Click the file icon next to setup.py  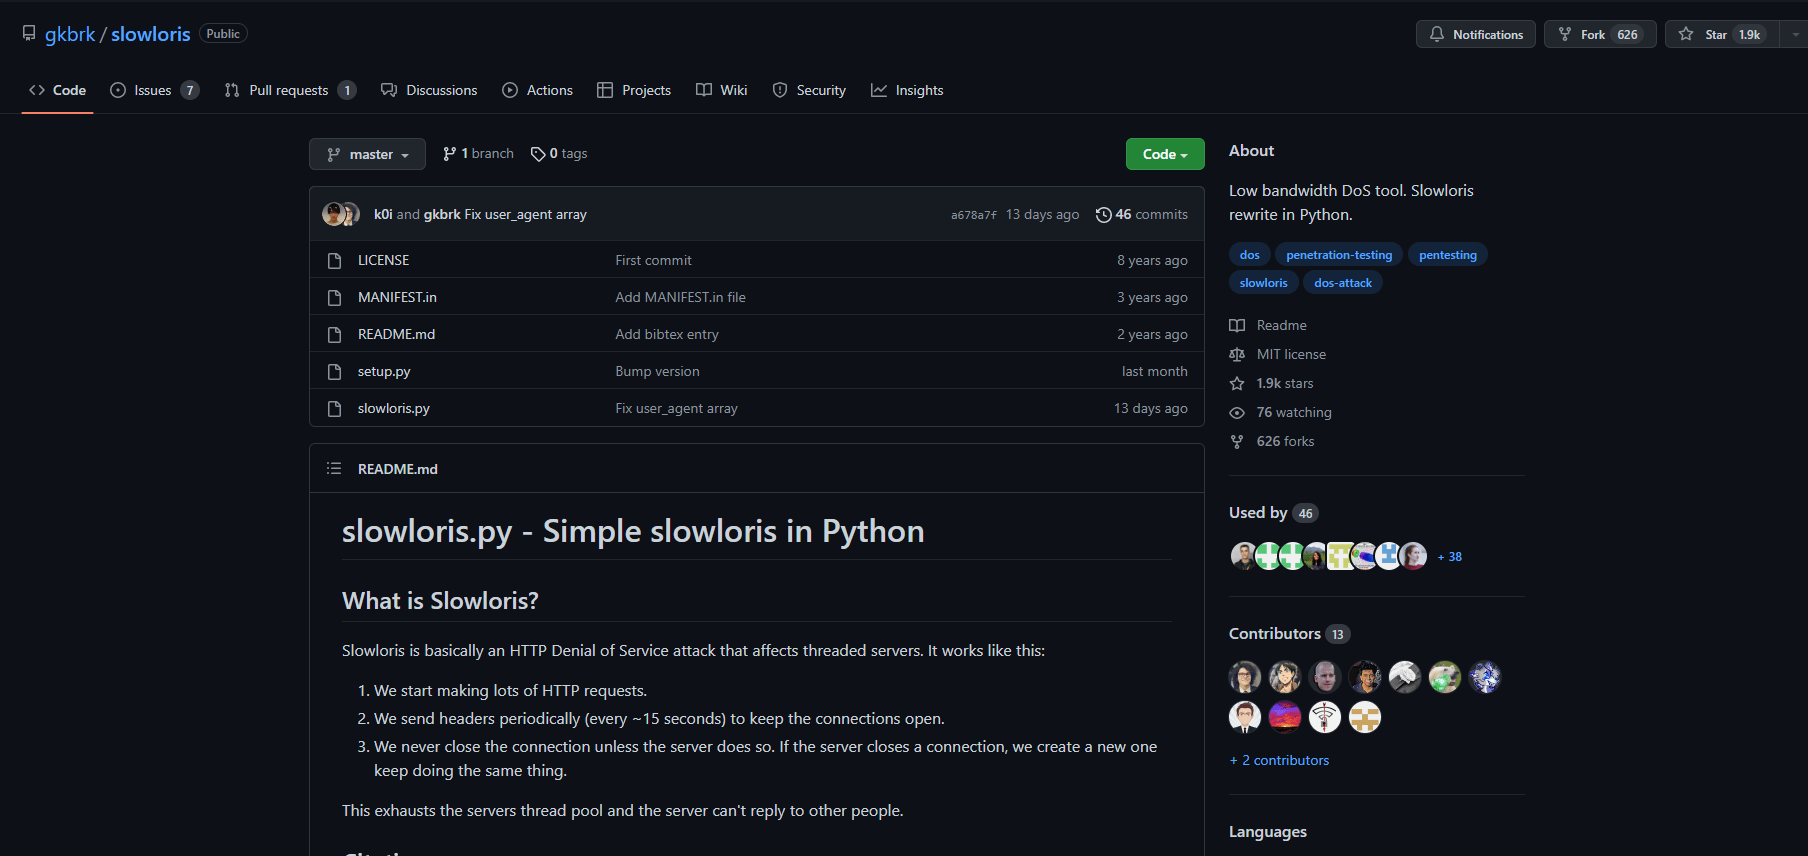tap(335, 371)
